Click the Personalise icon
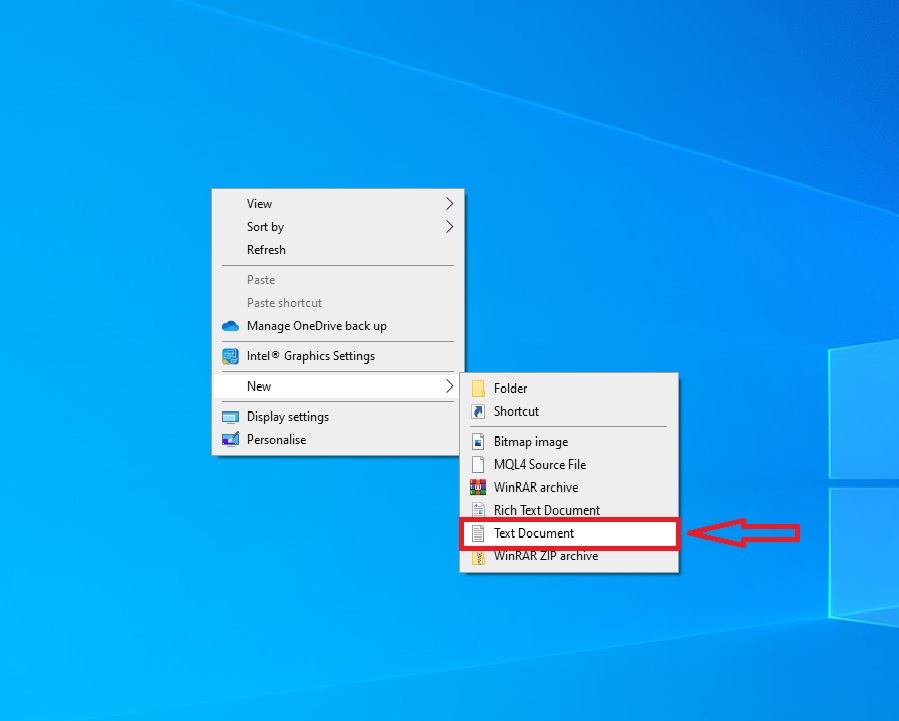Screen dimensions: 899x721 230,440
